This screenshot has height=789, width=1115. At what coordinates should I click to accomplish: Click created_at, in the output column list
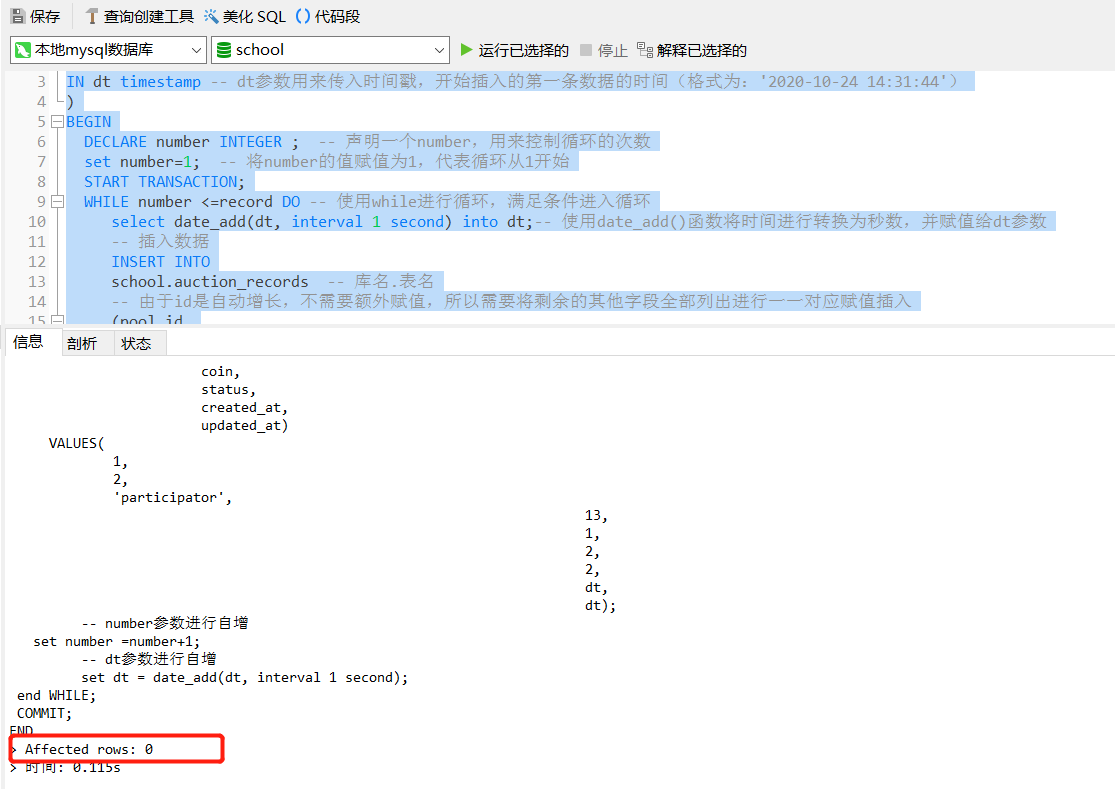tap(244, 407)
